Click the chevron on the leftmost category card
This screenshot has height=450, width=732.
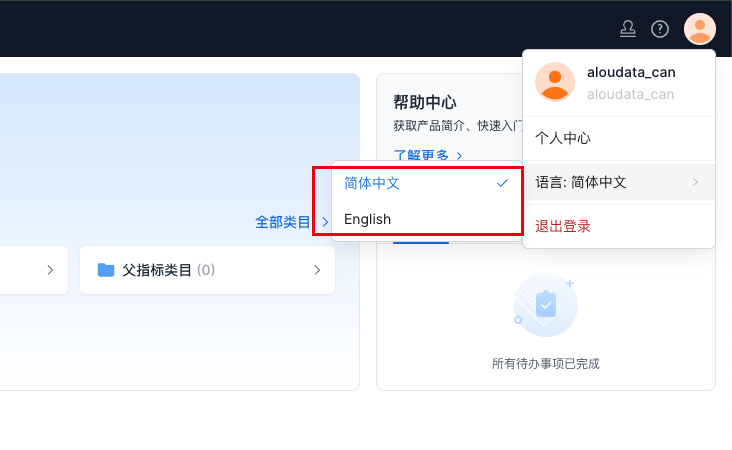point(50,270)
